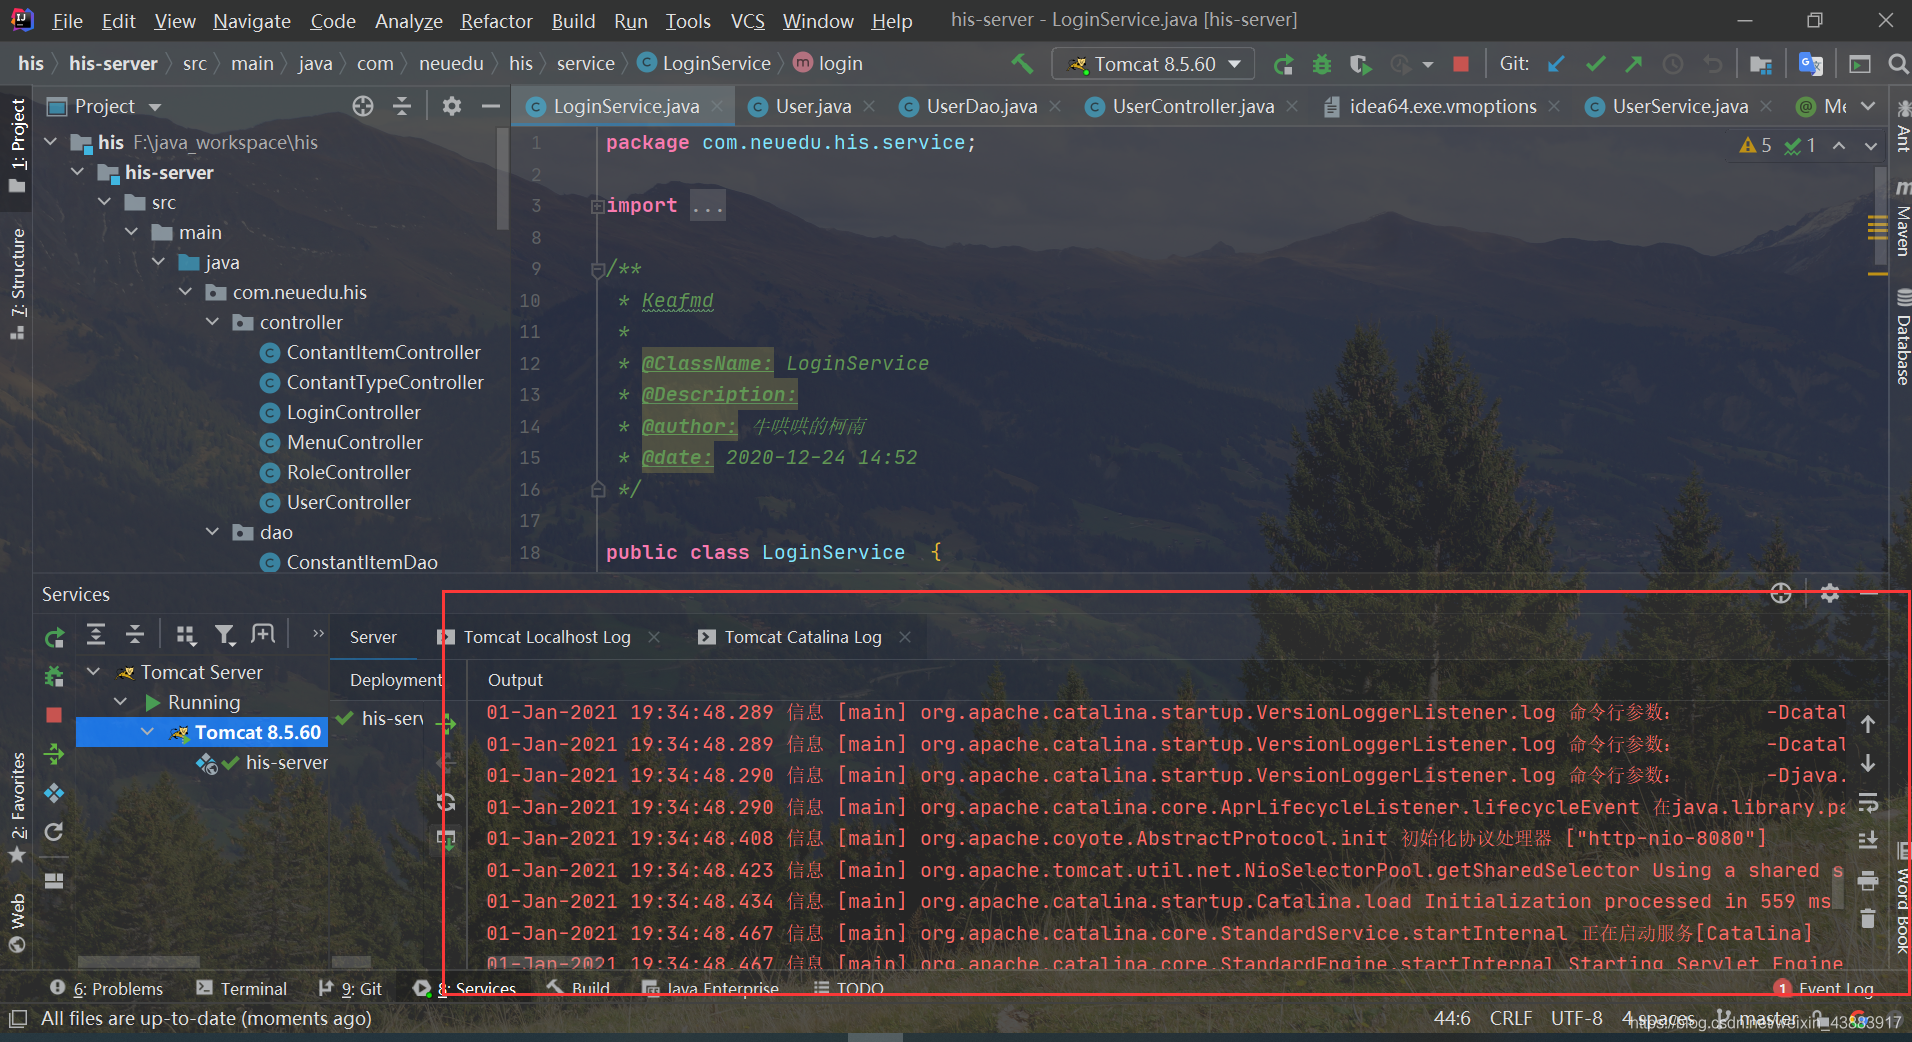The image size is (1912, 1042).
Task: Open the Event Log button
Action: (1824, 988)
